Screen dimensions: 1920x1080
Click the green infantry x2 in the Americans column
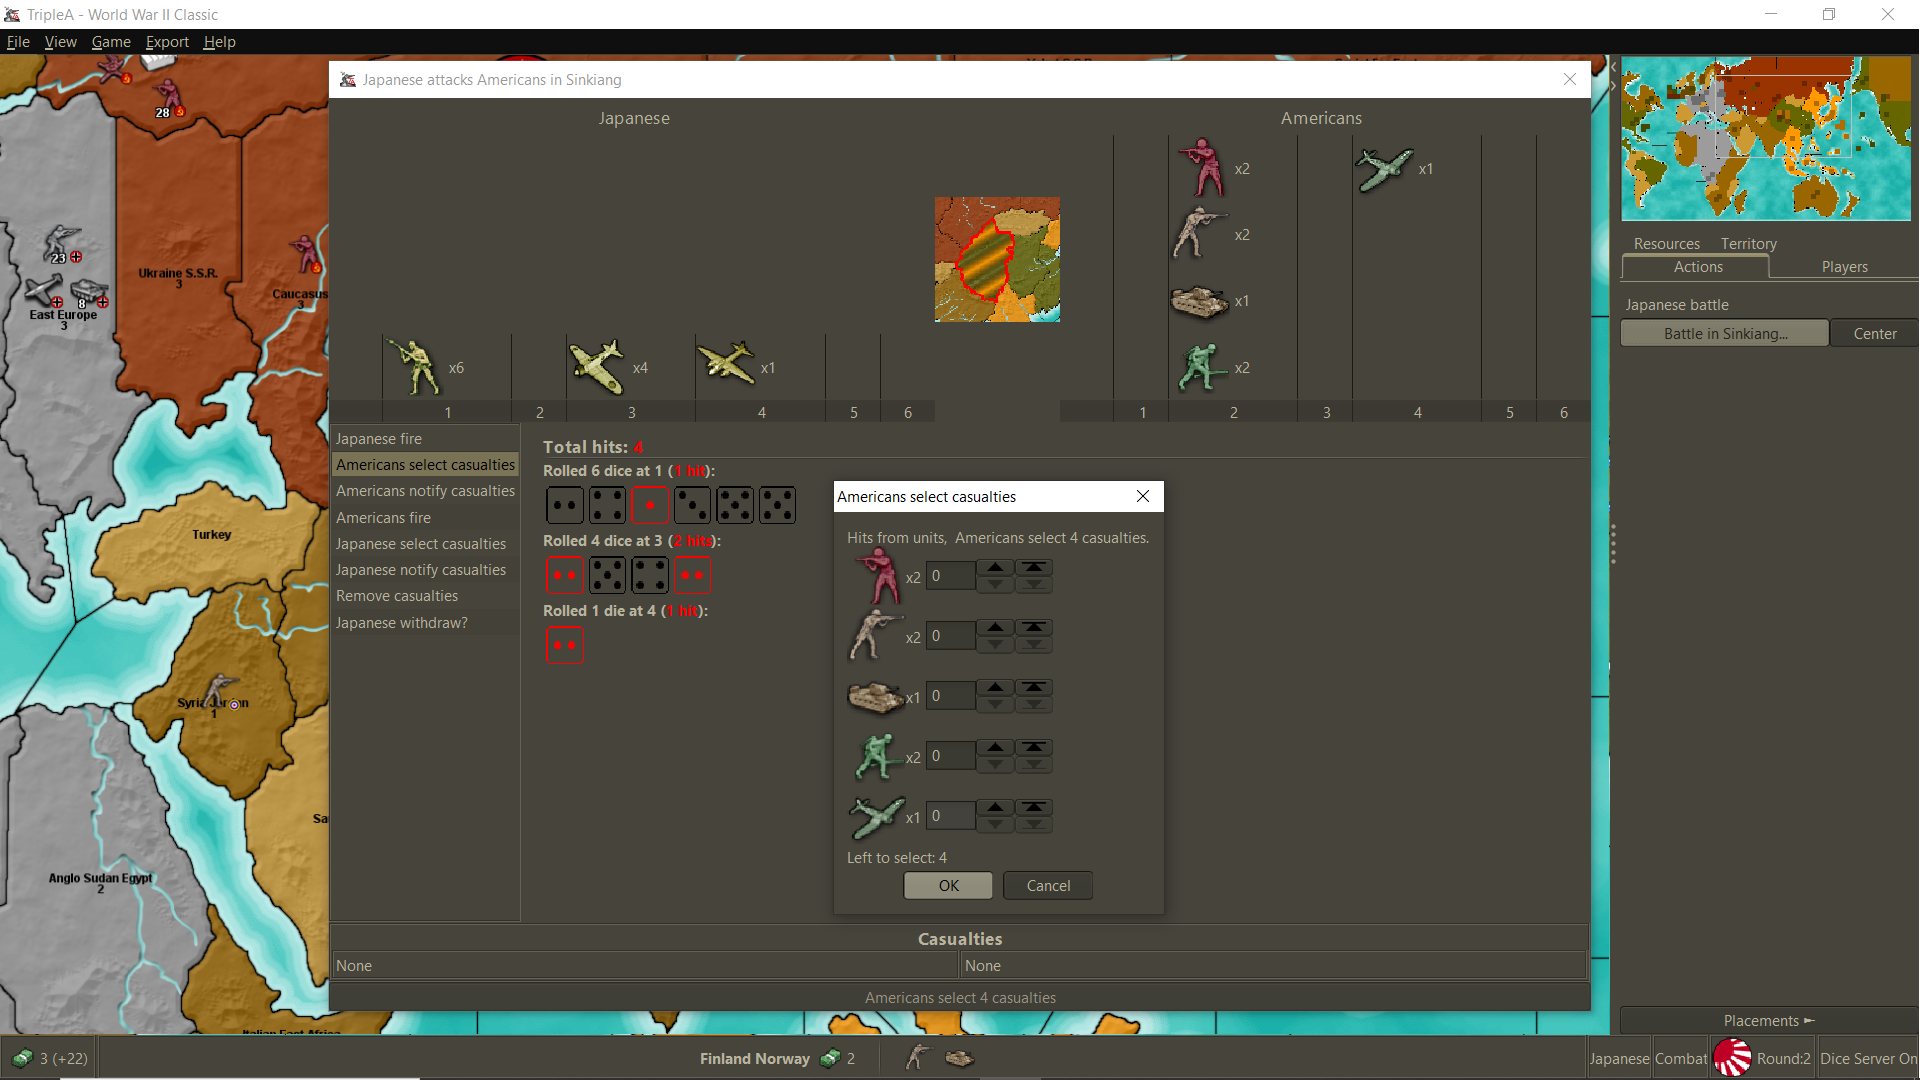pos(1201,367)
